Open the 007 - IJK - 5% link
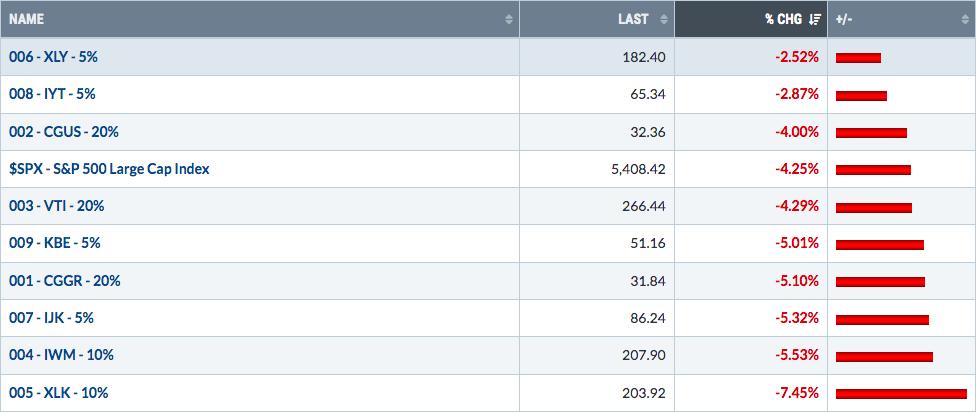Viewport: 977px width, 413px height. (x=51, y=318)
